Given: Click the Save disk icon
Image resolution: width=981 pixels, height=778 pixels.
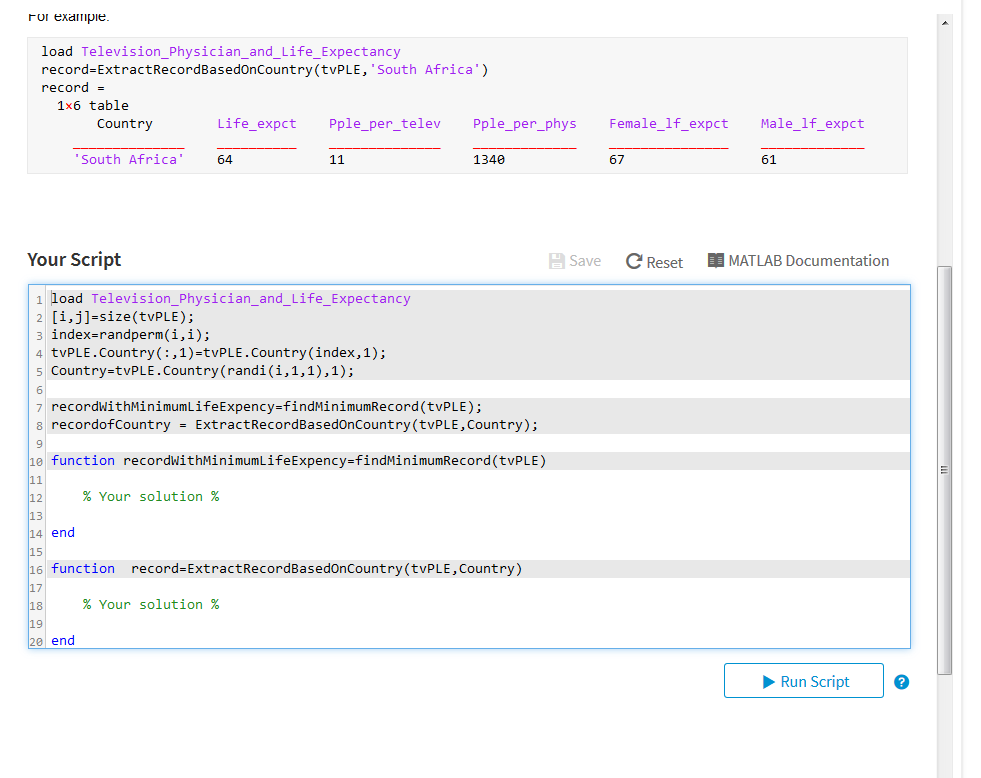Looking at the screenshot, I should pyautogui.click(x=557, y=261).
